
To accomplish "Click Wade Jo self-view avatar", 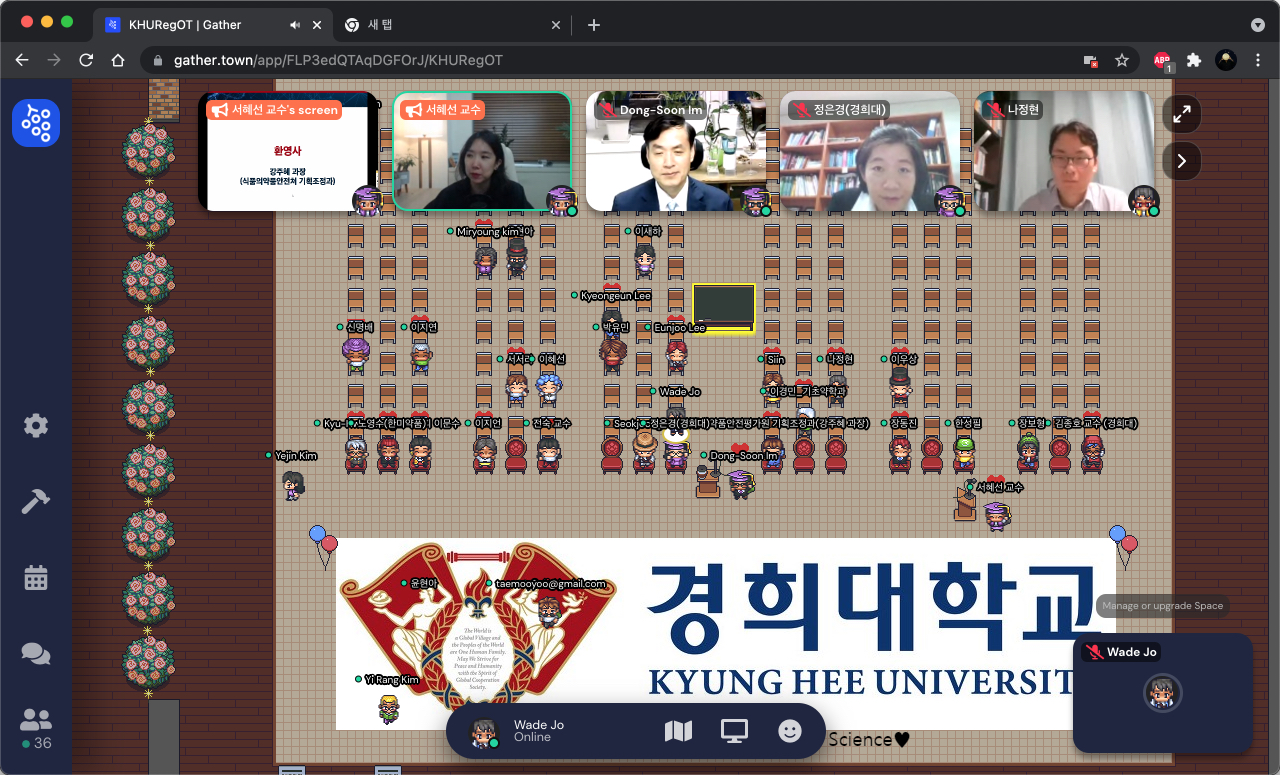I will pos(1162,693).
